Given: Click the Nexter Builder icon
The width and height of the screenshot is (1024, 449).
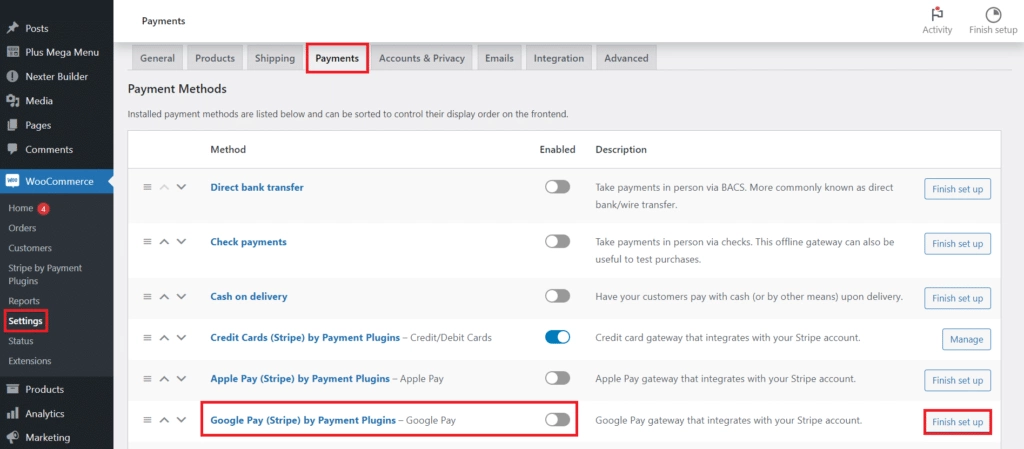Looking at the screenshot, I should 12,76.
